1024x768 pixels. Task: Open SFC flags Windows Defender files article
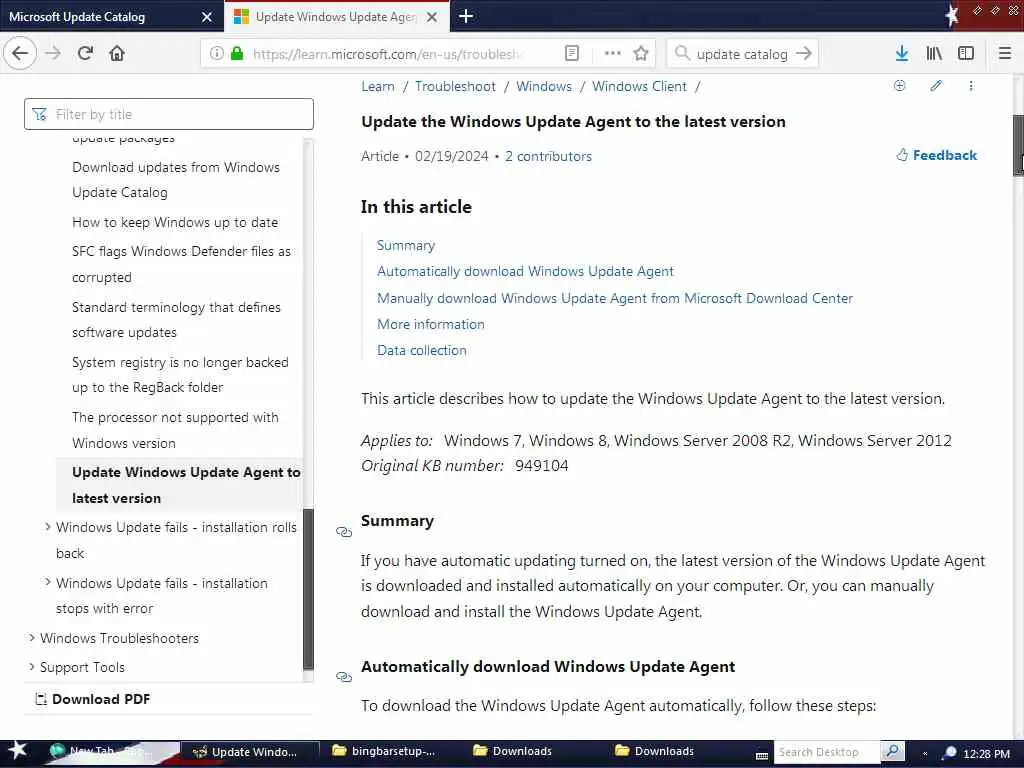[181, 264]
